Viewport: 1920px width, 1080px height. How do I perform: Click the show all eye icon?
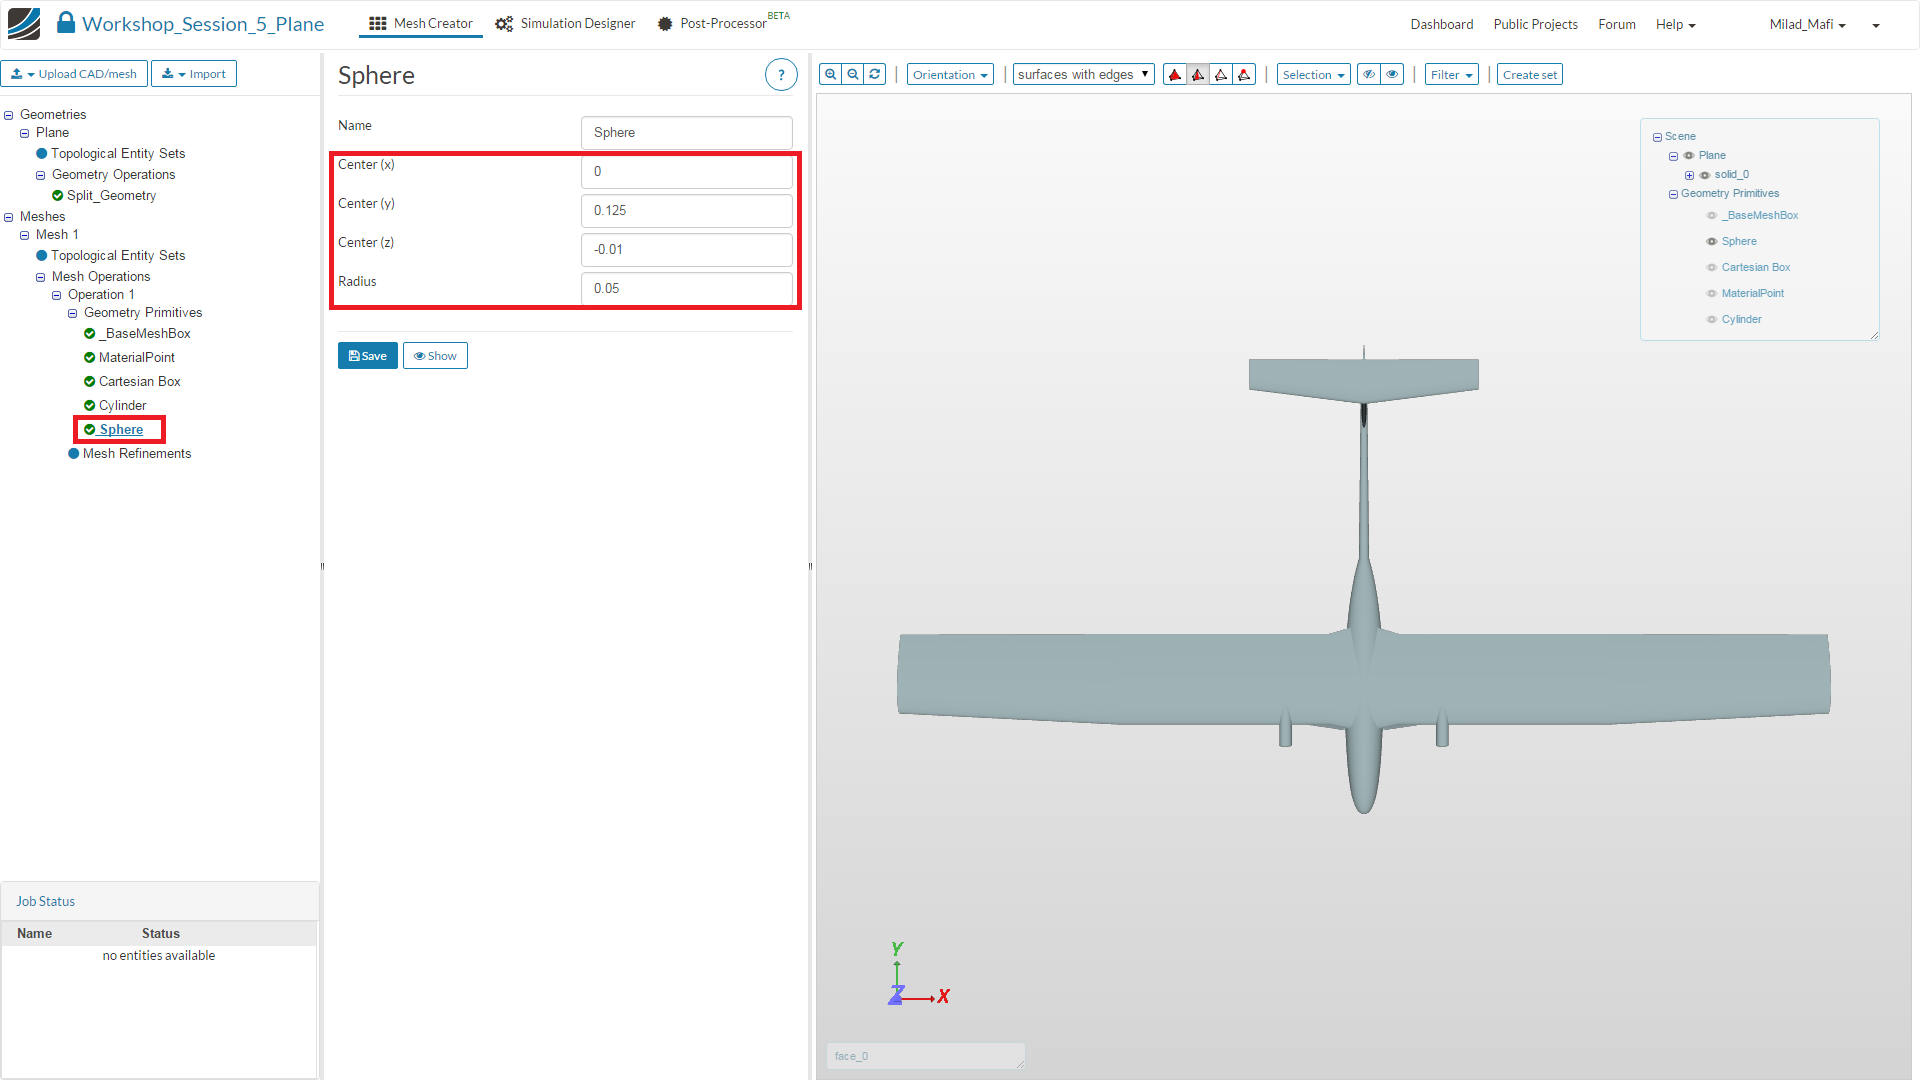click(1392, 74)
